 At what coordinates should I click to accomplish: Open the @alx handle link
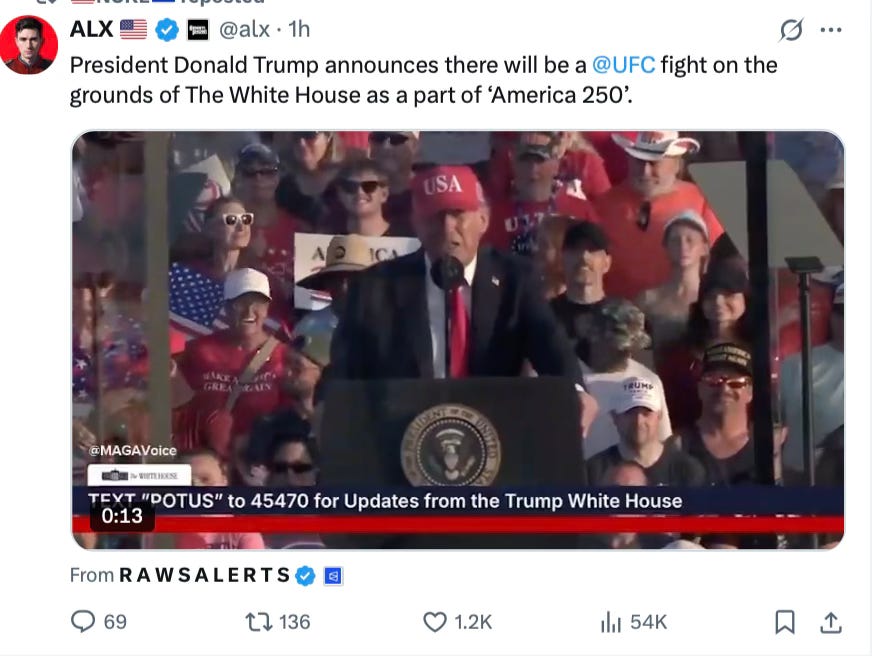click(x=245, y=29)
